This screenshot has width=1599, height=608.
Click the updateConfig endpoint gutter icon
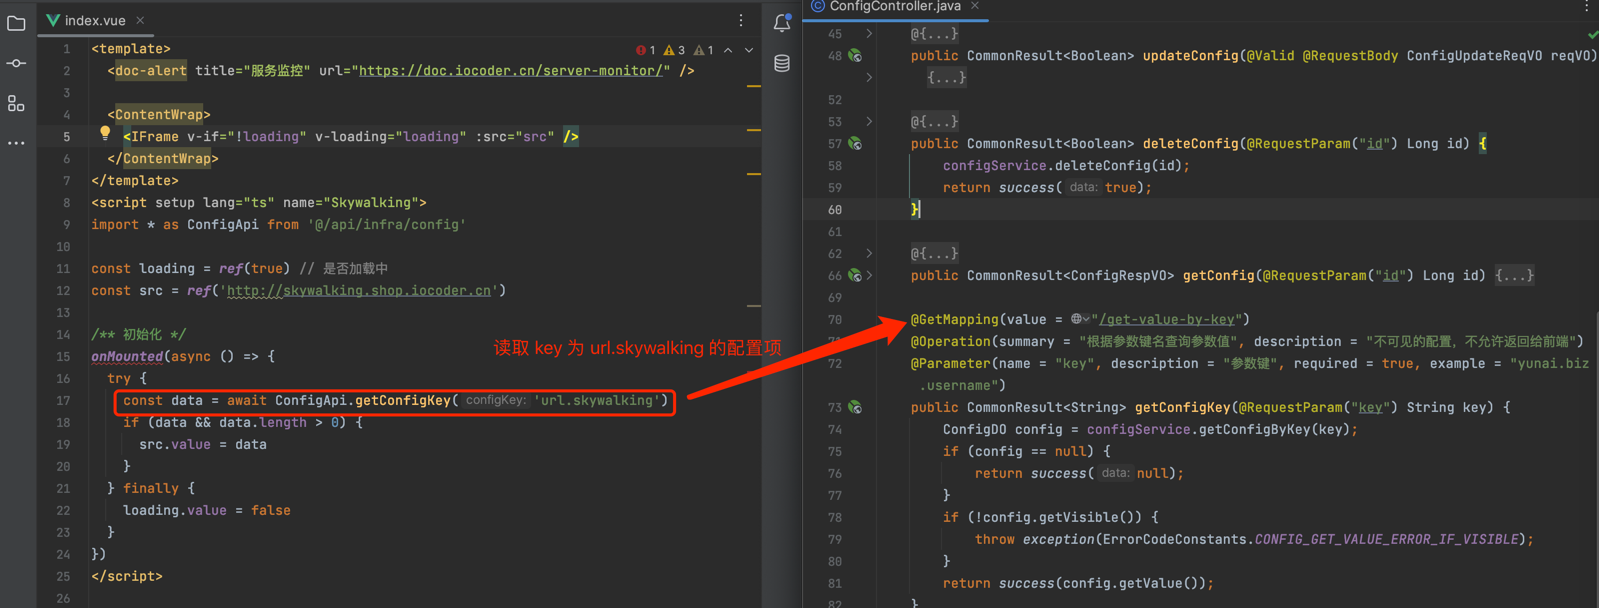coord(855,56)
